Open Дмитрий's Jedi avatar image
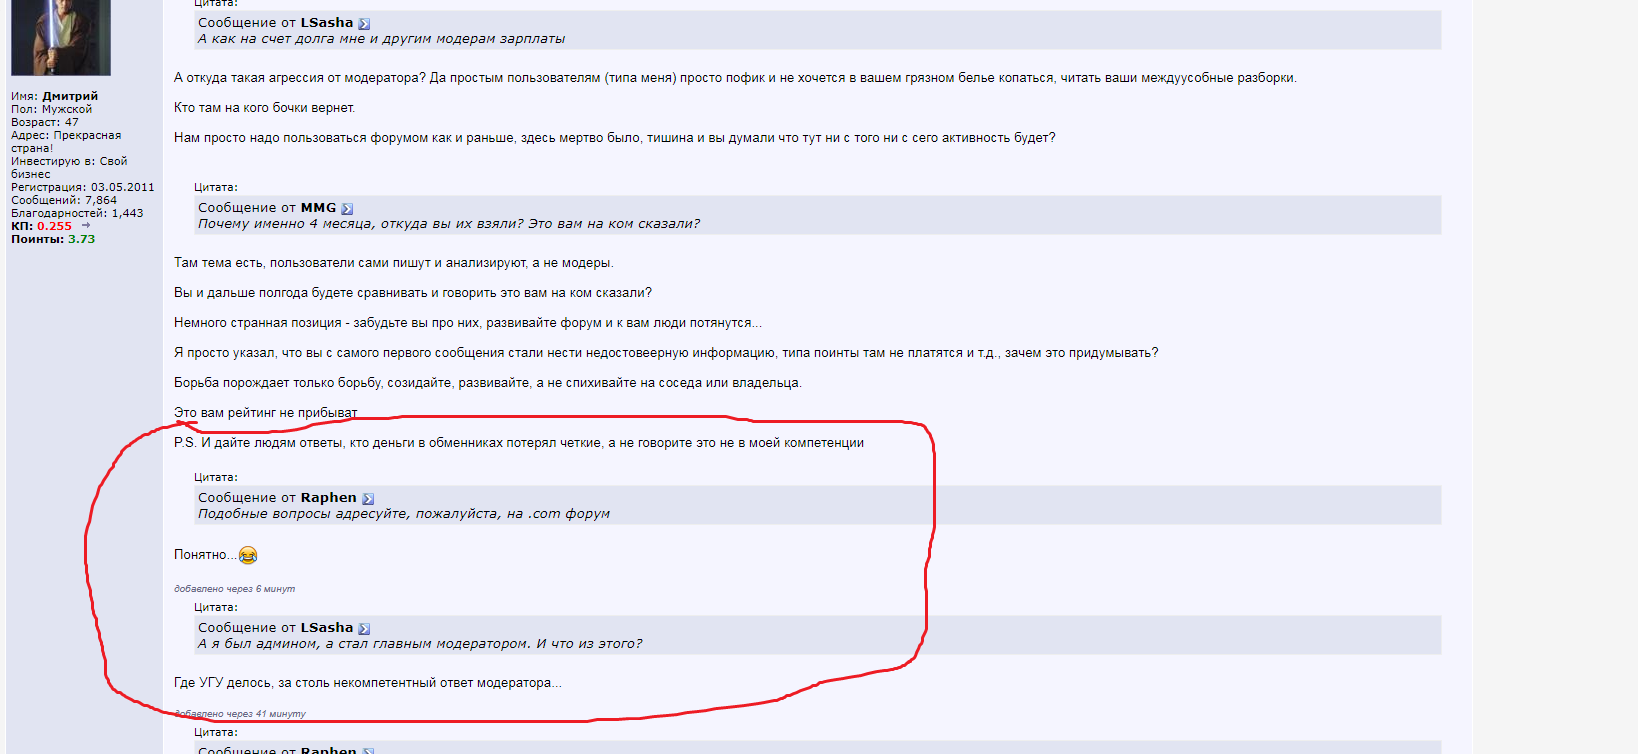The image size is (1638, 754). [x=60, y=37]
